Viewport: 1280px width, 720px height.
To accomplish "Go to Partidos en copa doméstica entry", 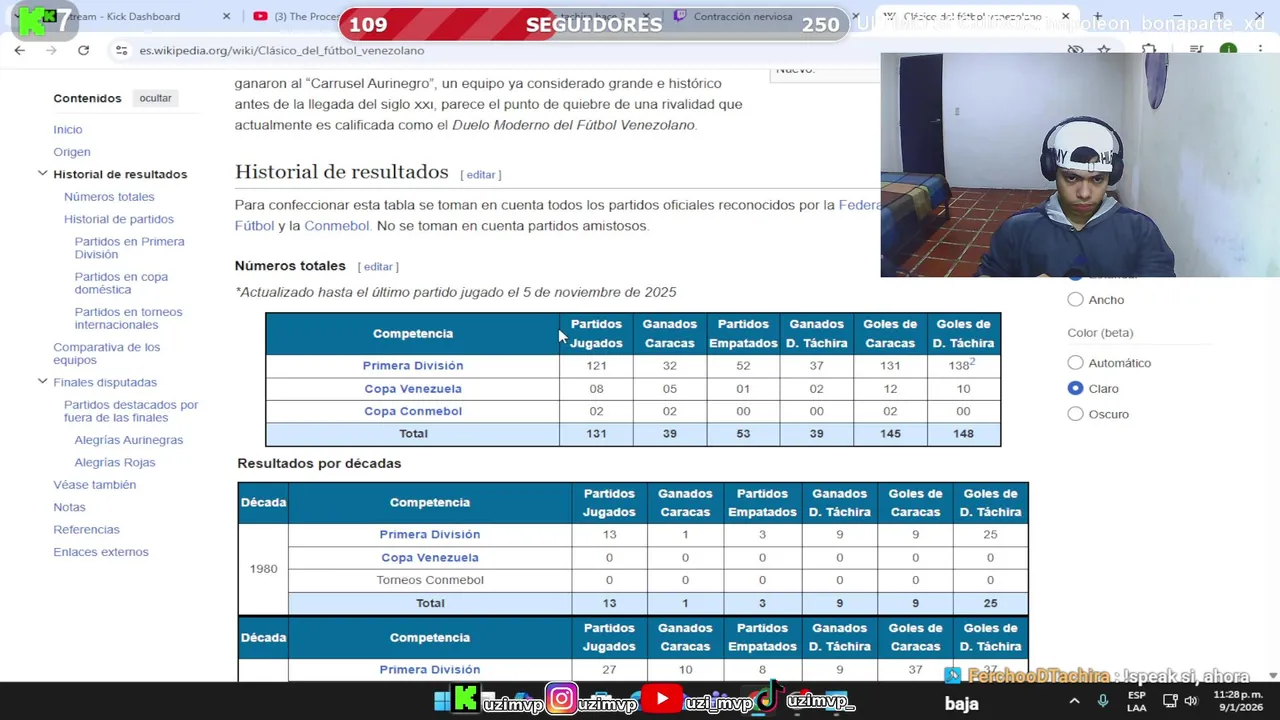I will click(x=121, y=283).
